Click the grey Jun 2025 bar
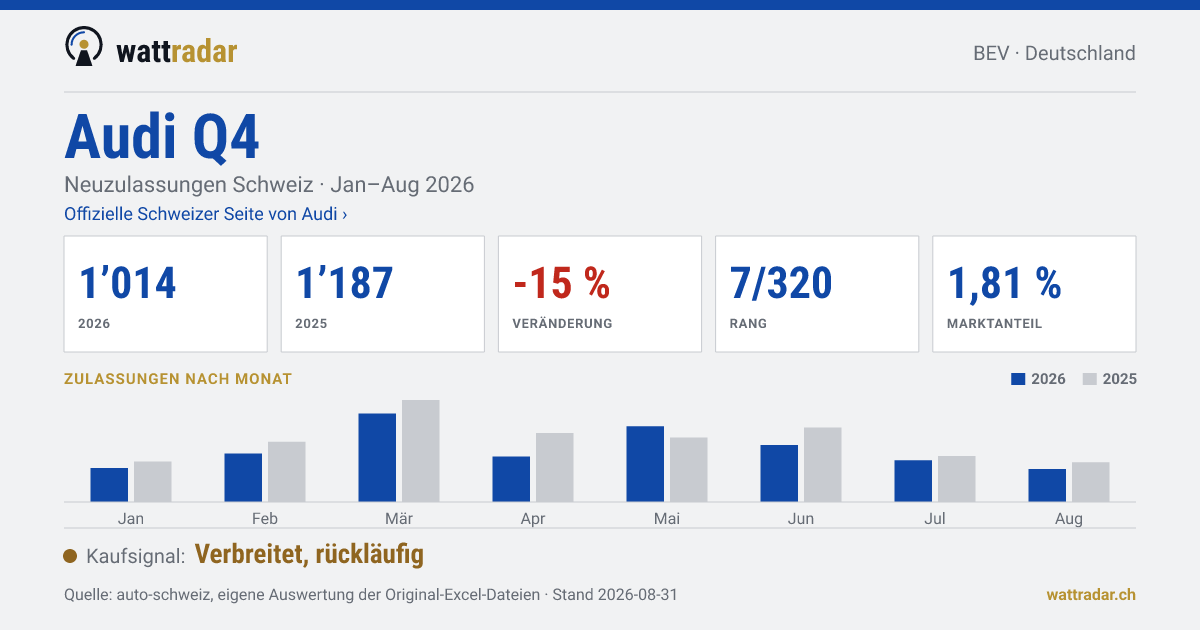Screen dimensions: 1200x630 823,464
